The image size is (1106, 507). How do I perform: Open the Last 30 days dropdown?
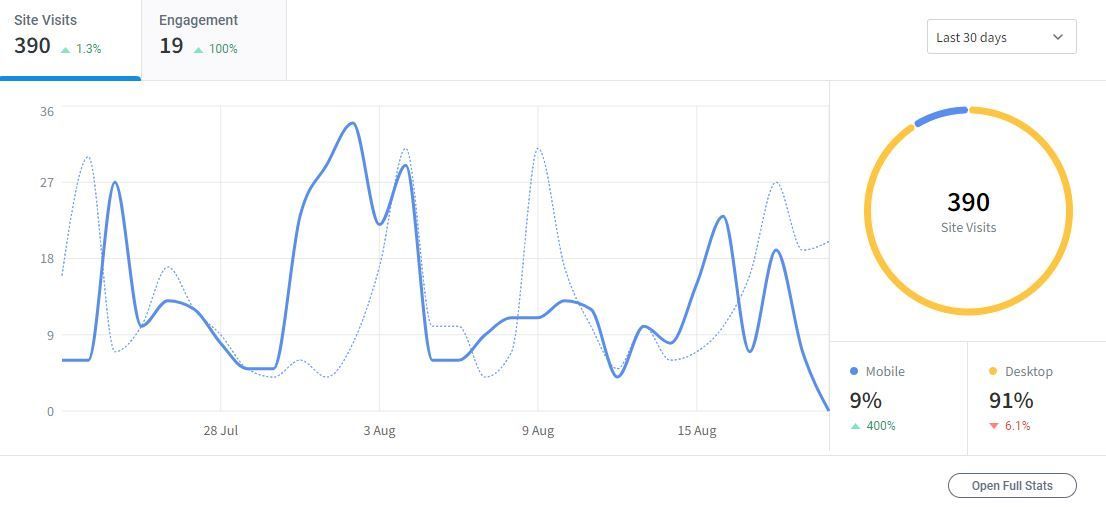[1002, 37]
